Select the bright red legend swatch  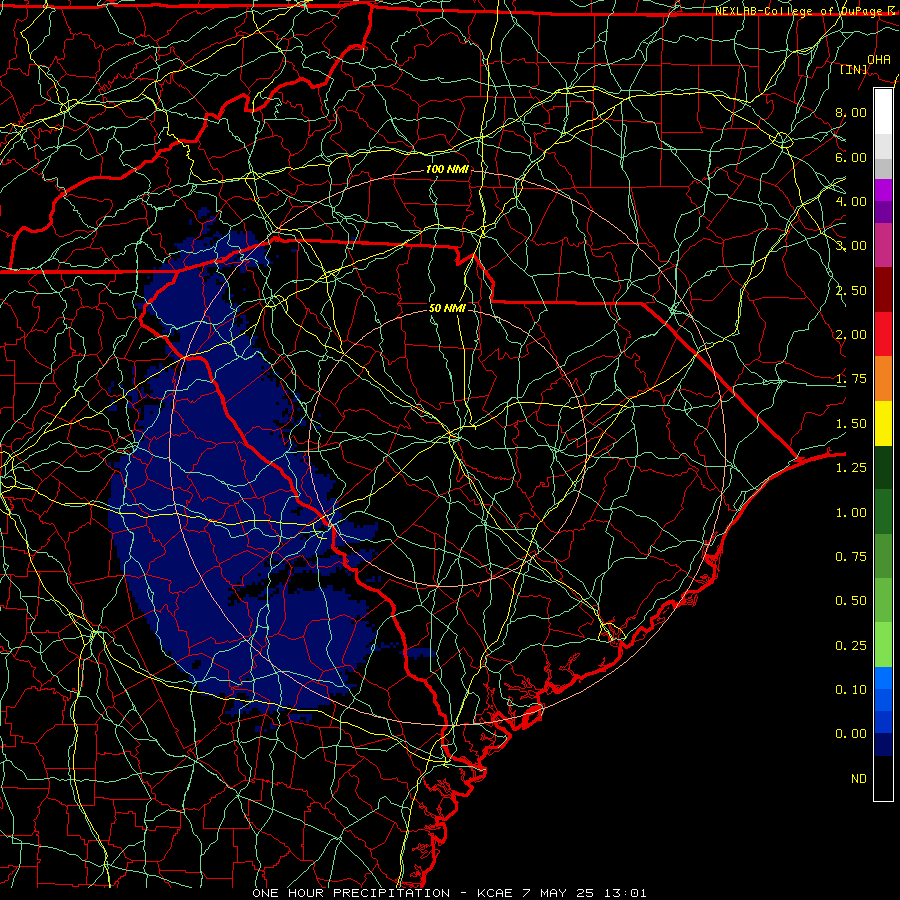[x=883, y=334]
